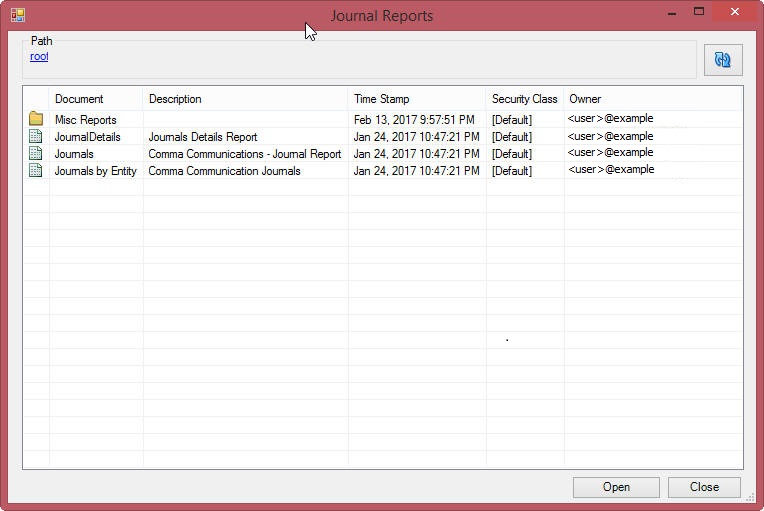Minimize the Journal Reports window

pos(672,13)
